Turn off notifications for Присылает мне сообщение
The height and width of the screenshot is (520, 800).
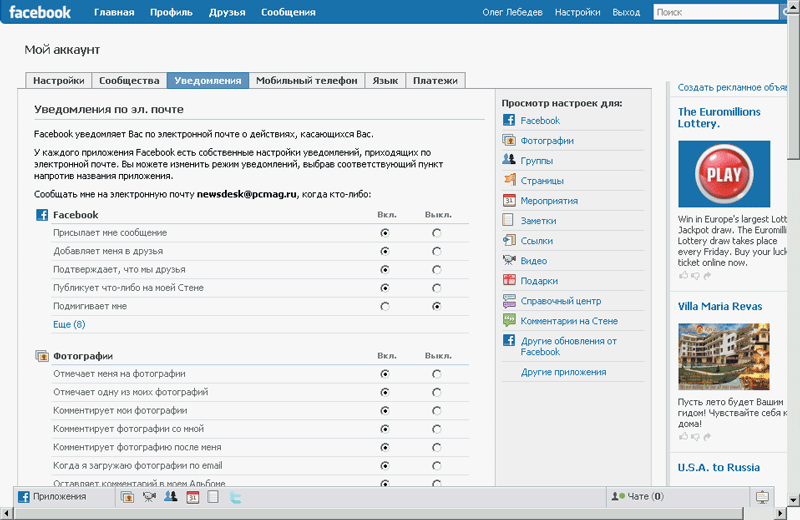click(436, 233)
